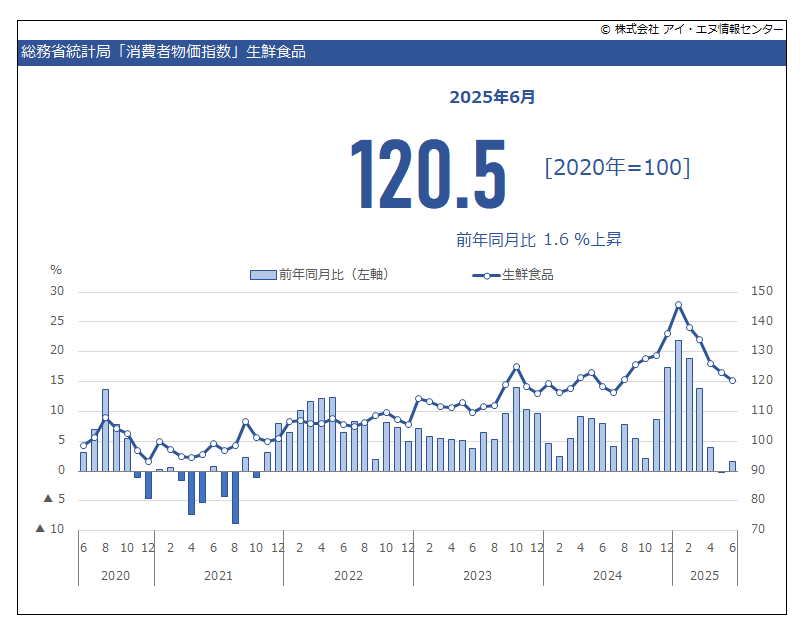804x635 pixels.
Task: Click the tall bar for August 2020
Action: (105, 430)
